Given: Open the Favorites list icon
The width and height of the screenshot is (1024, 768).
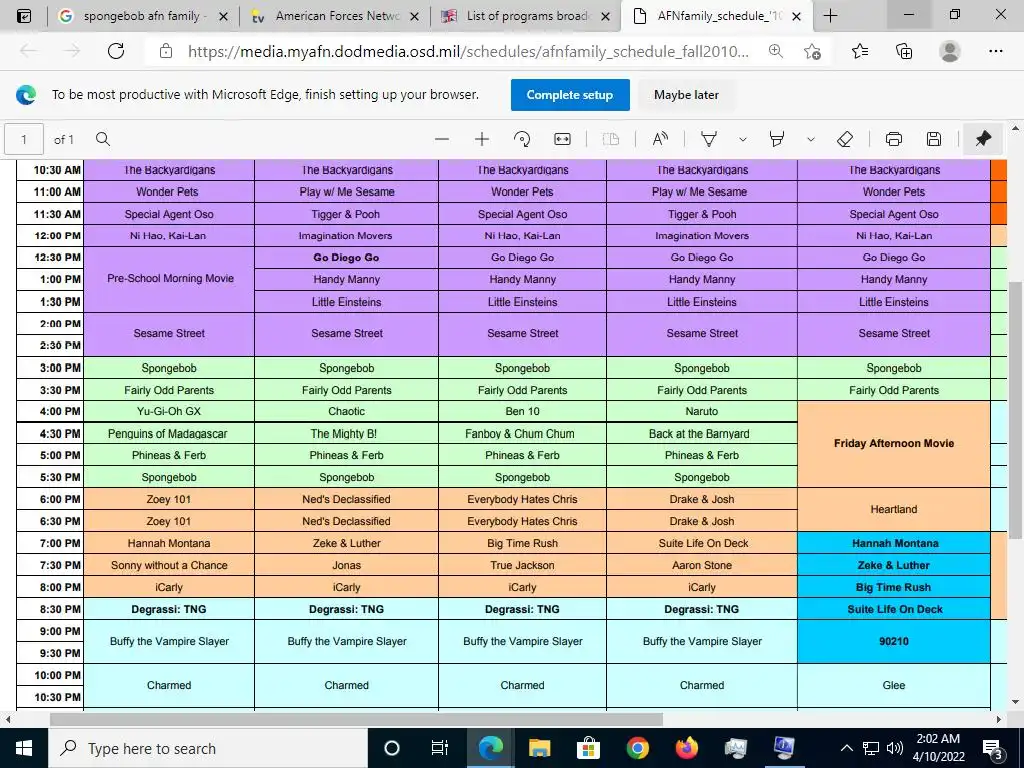Looking at the screenshot, I should (860, 51).
